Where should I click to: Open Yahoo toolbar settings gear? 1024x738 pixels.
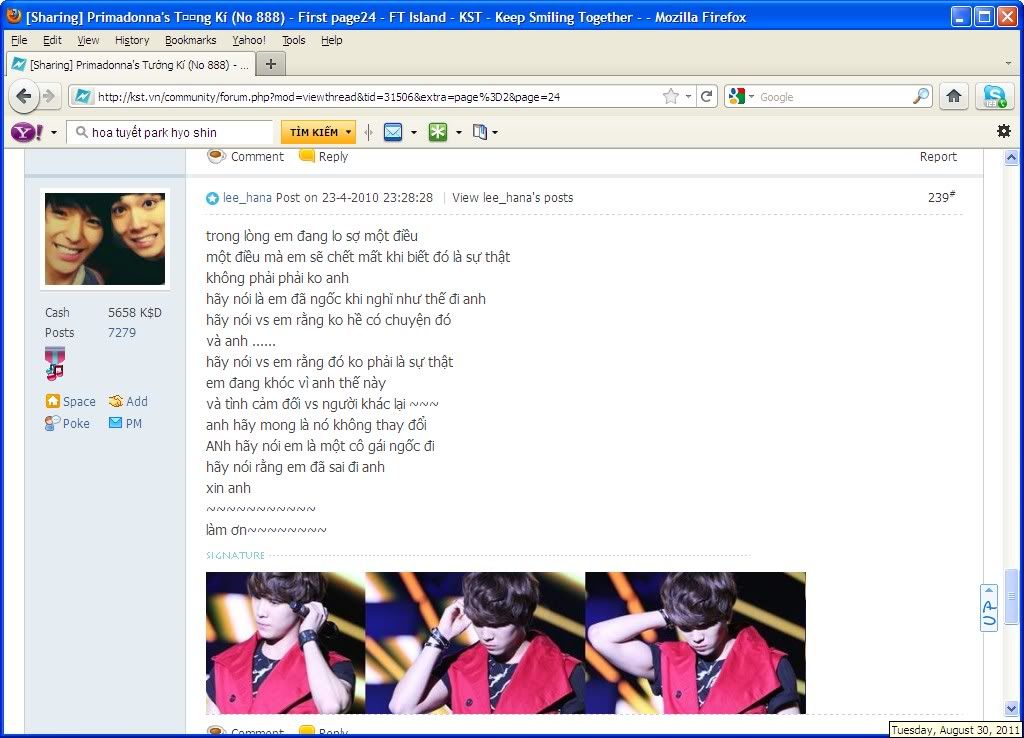(1004, 131)
